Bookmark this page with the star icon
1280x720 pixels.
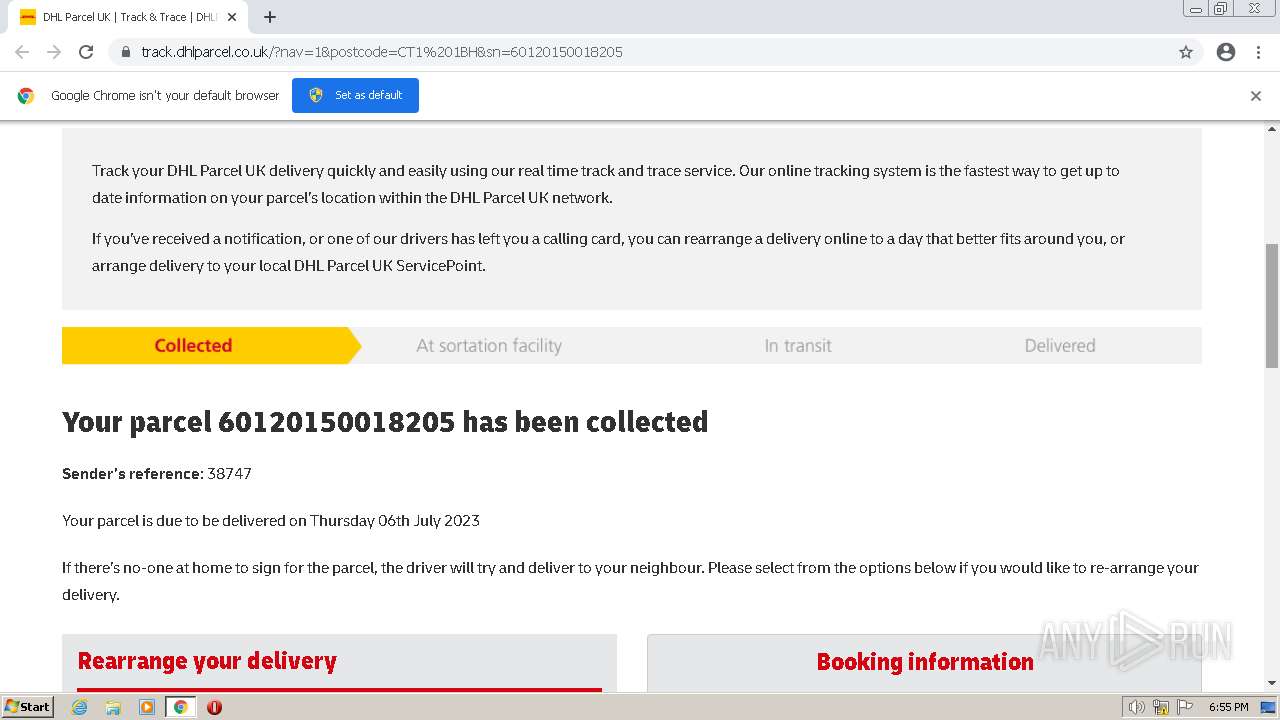point(1186,52)
